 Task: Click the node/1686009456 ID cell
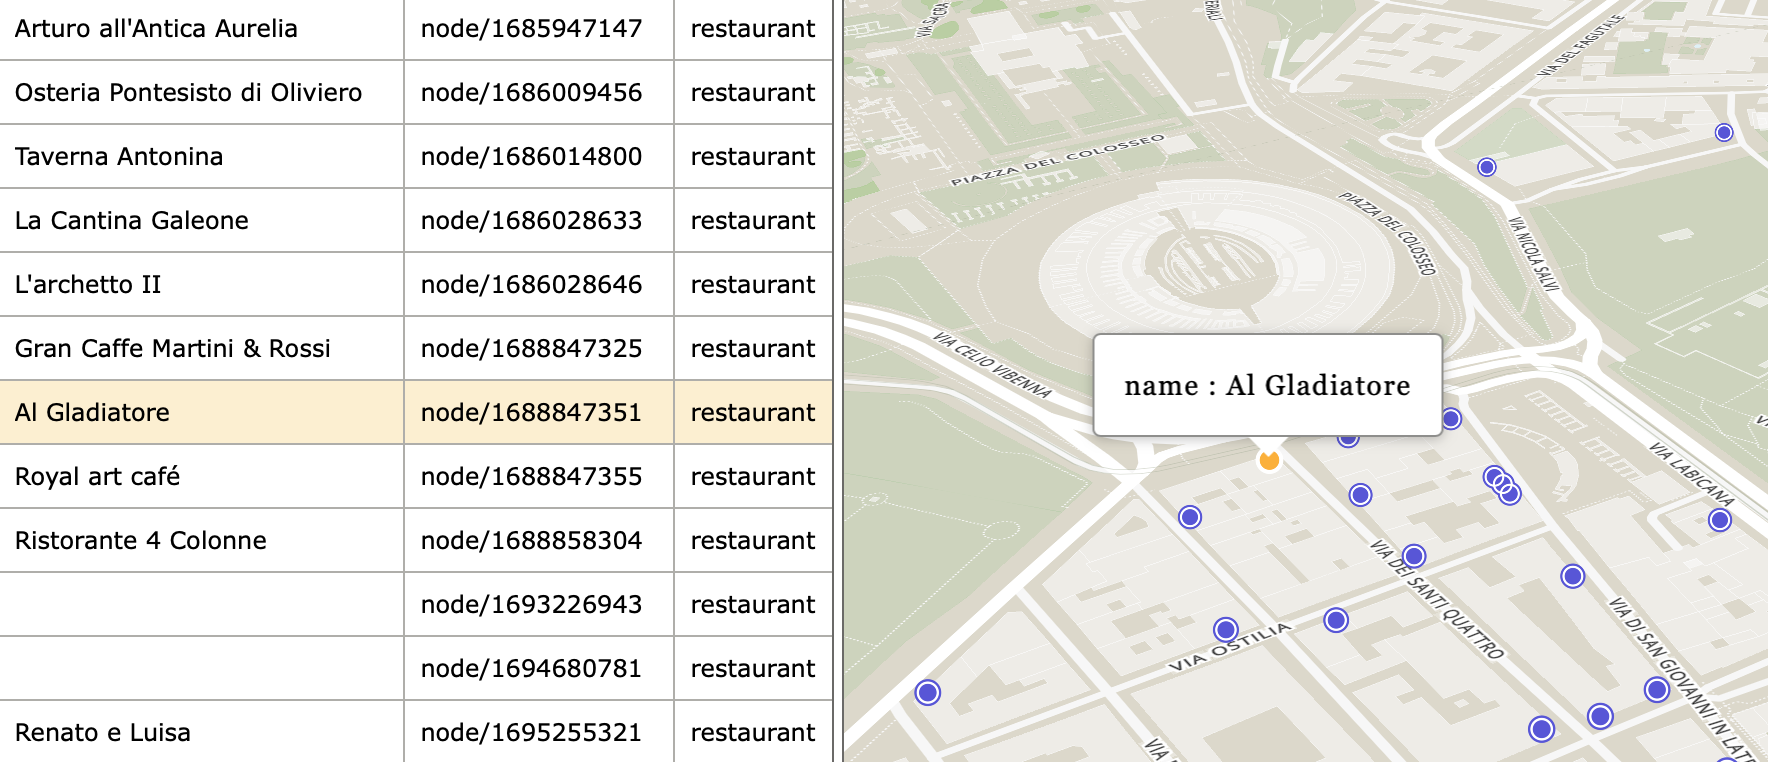(x=531, y=93)
